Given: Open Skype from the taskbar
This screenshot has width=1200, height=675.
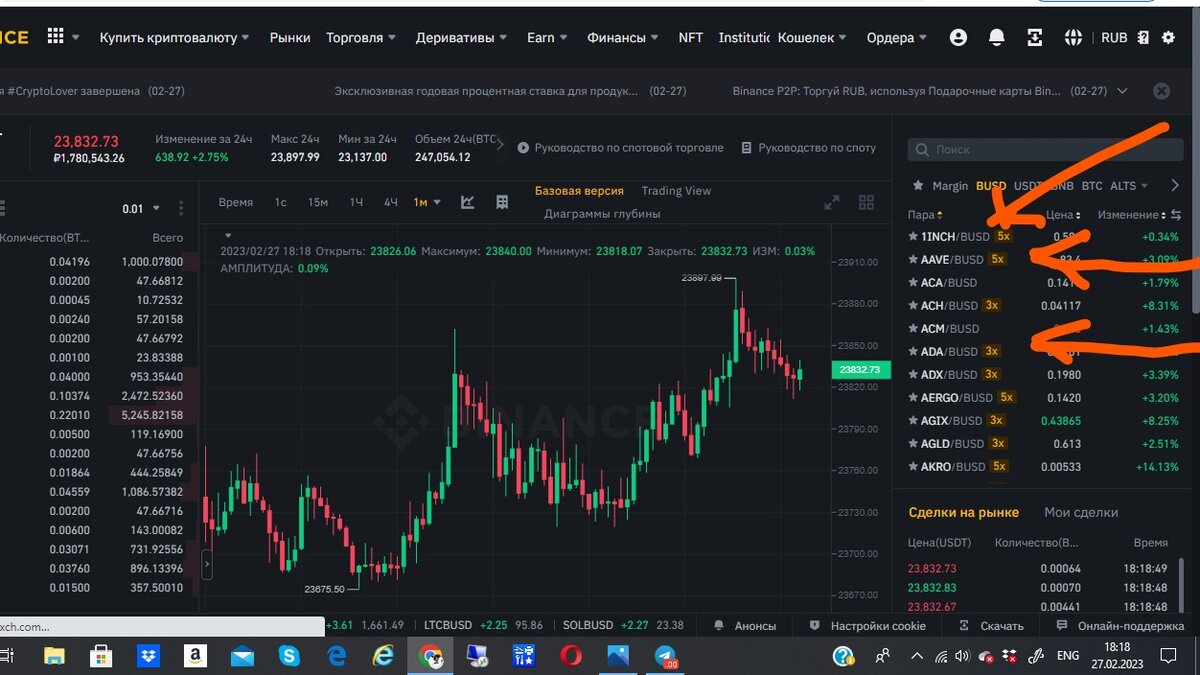Looking at the screenshot, I should (289, 656).
